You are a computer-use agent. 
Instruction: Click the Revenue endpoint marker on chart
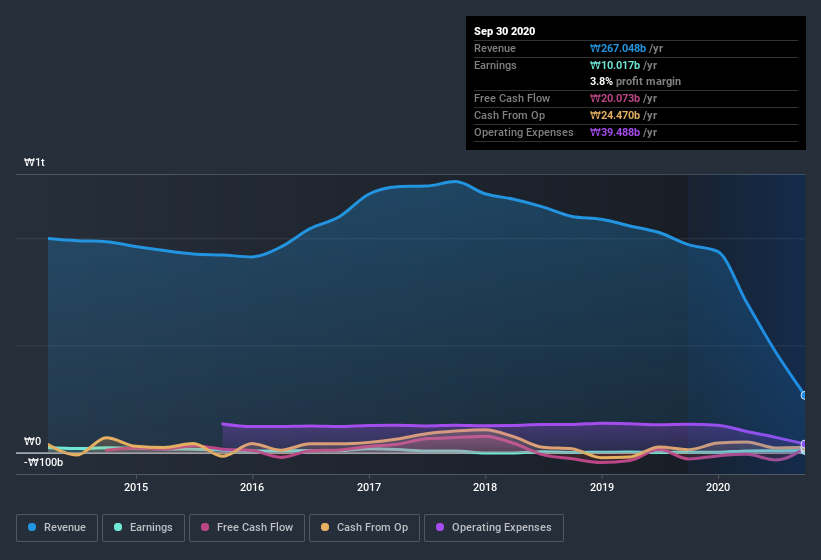[x=804, y=395]
